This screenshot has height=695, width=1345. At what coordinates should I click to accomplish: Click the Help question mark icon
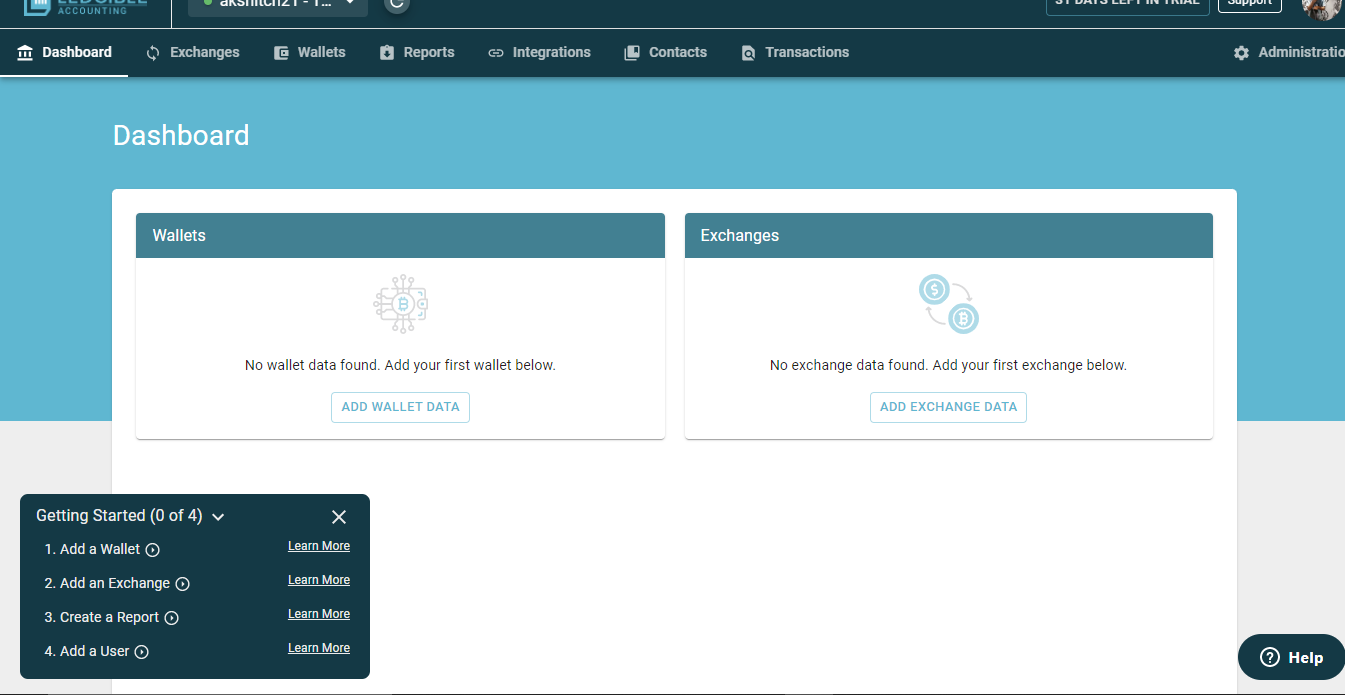(x=1270, y=657)
